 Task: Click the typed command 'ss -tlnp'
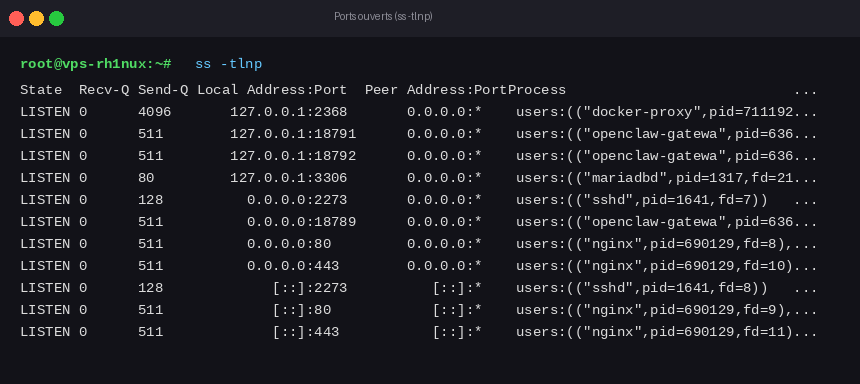[x=229, y=64]
